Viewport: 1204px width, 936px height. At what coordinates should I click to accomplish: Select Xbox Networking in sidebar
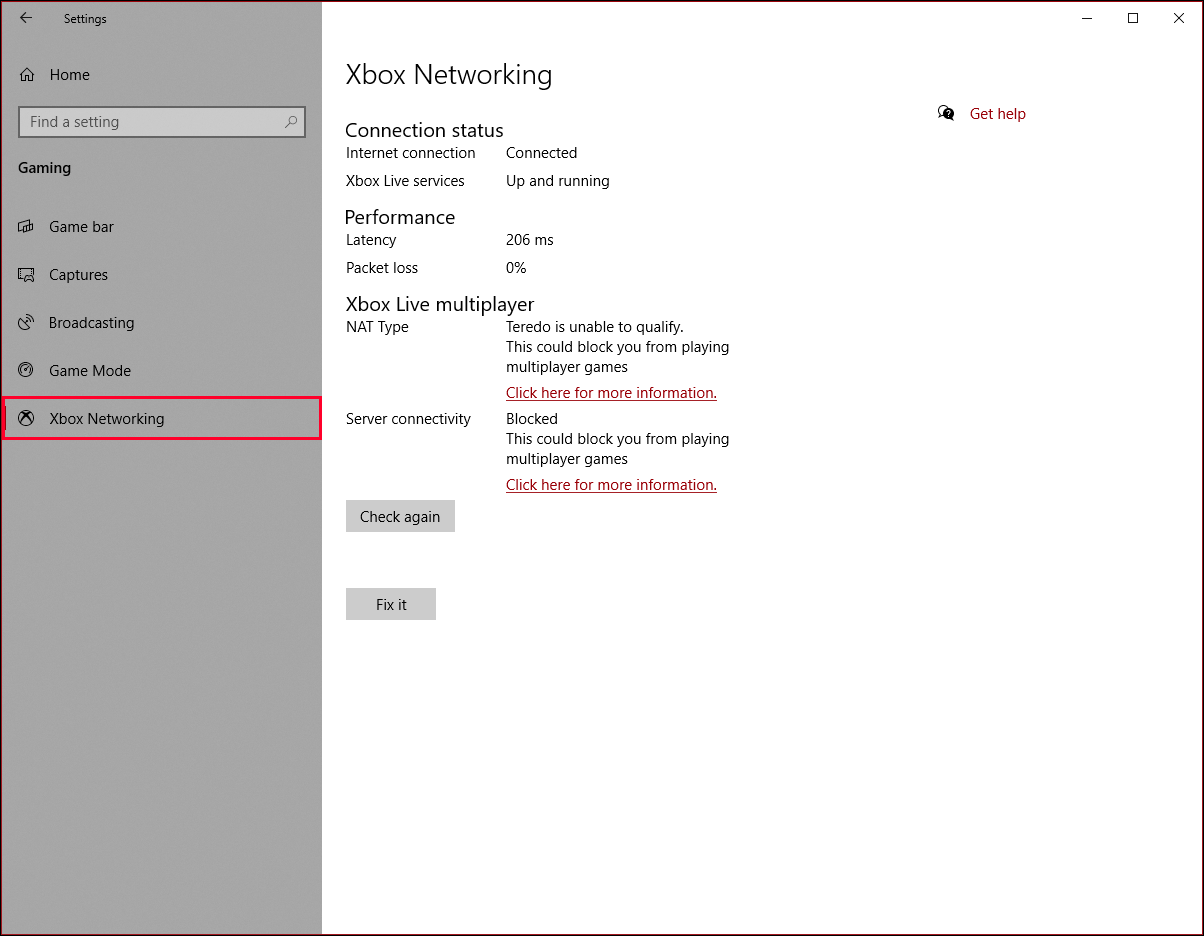[x=161, y=419]
